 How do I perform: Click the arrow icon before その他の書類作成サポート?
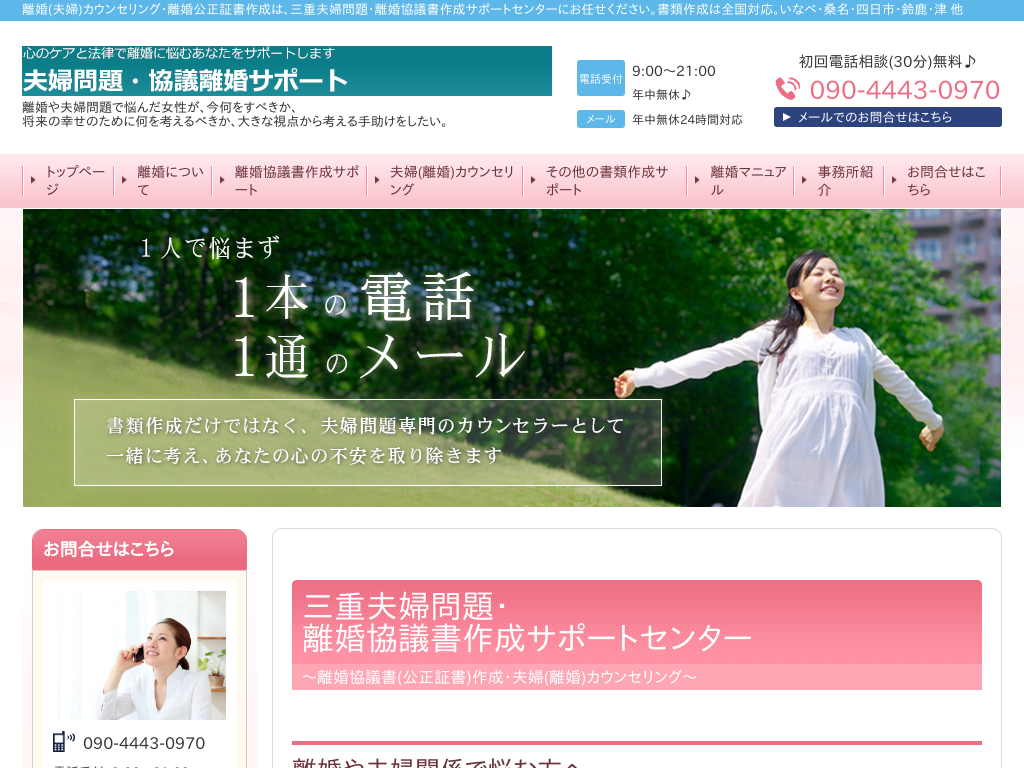(x=533, y=180)
